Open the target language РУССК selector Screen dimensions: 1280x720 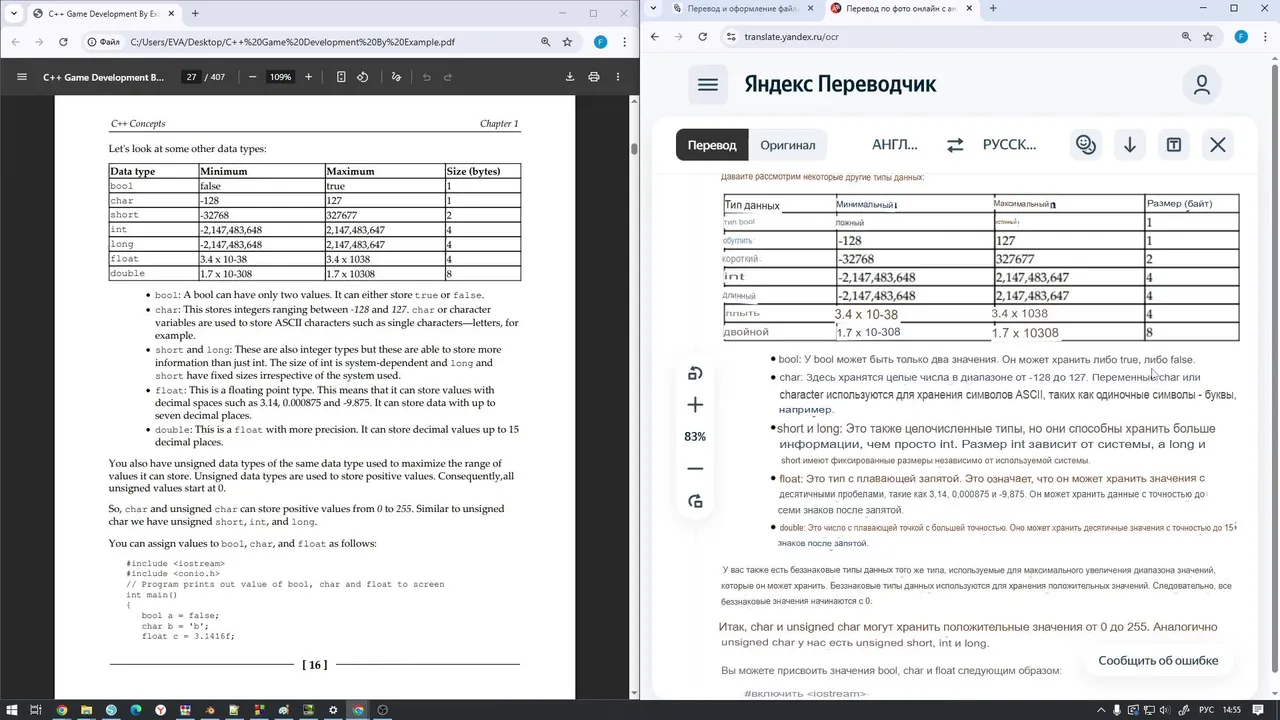(1009, 145)
